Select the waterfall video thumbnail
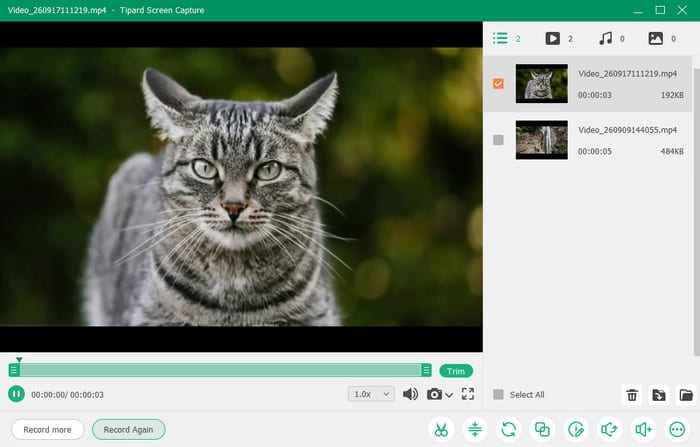This screenshot has height=447, width=700. (542, 140)
